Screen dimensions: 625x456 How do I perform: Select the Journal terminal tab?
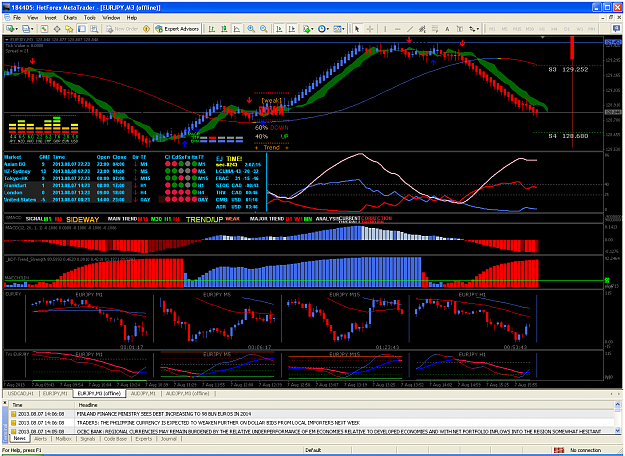169,438
